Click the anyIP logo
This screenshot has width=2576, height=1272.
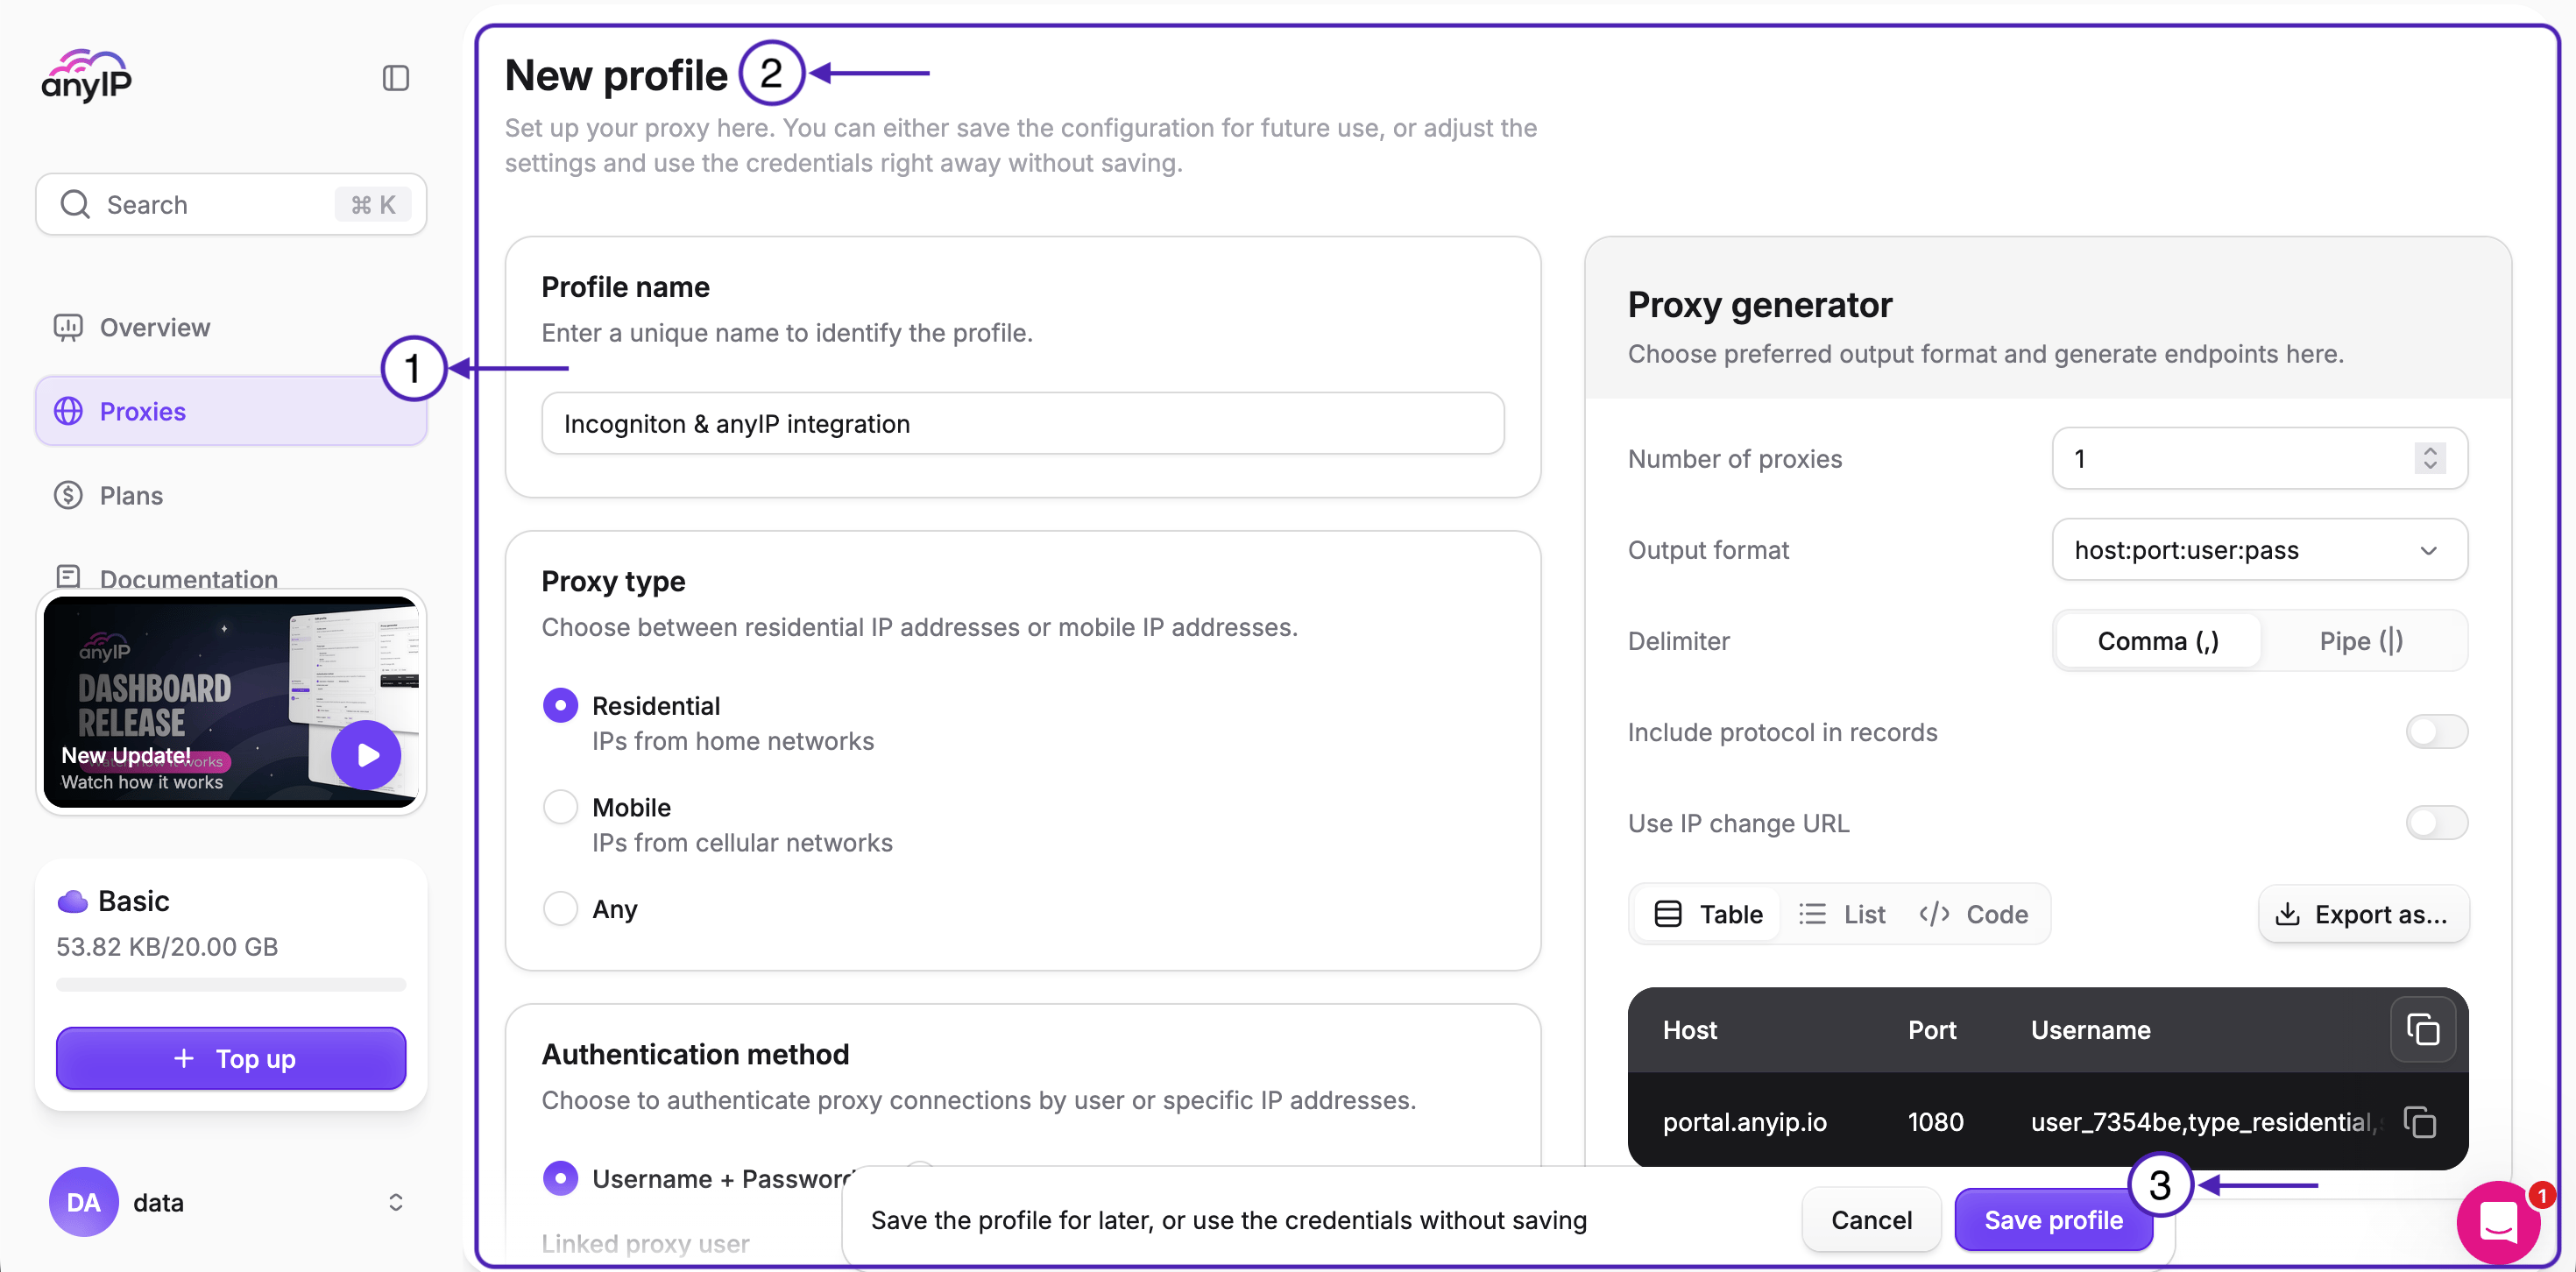[x=87, y=76]
